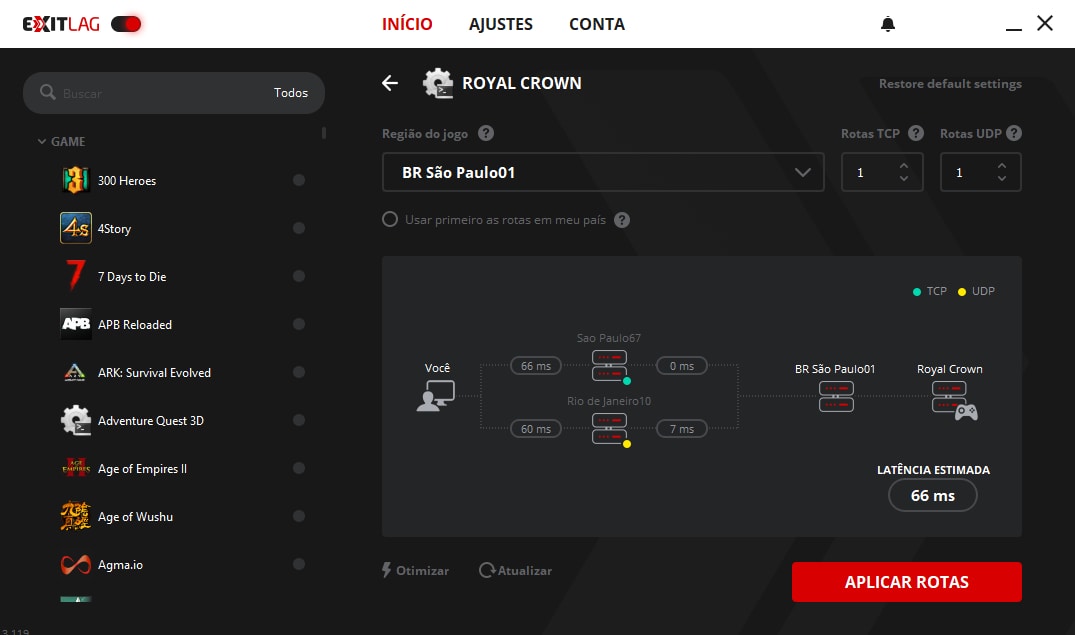Open the BR São Paulo01 region dropdown
Image resolution: width=1075 pixels, height=635 pixels.
point(603,172)
